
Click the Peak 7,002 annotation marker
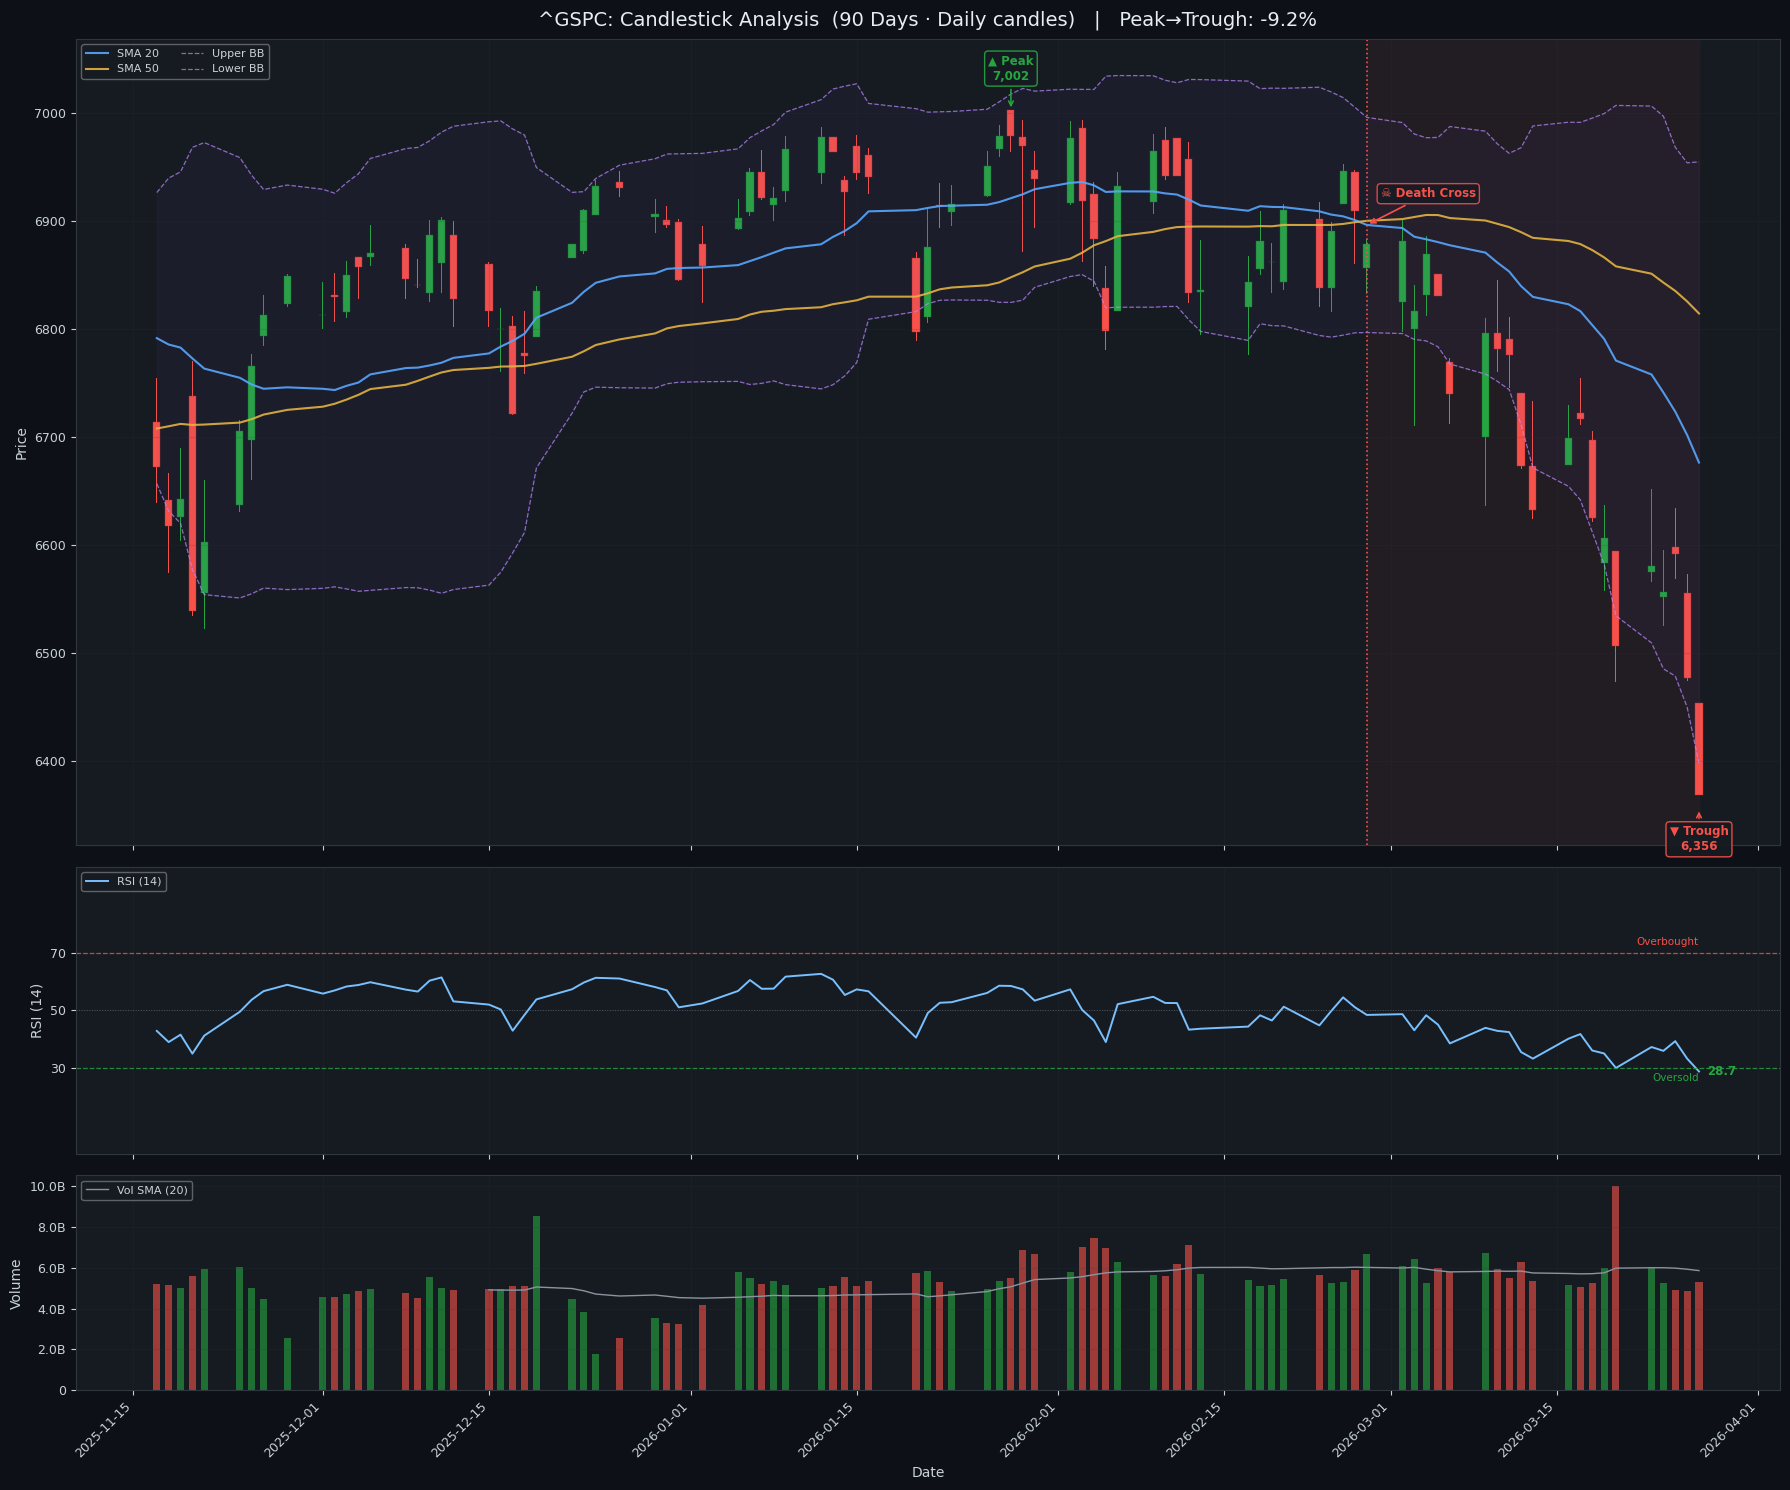point(1013,67)
